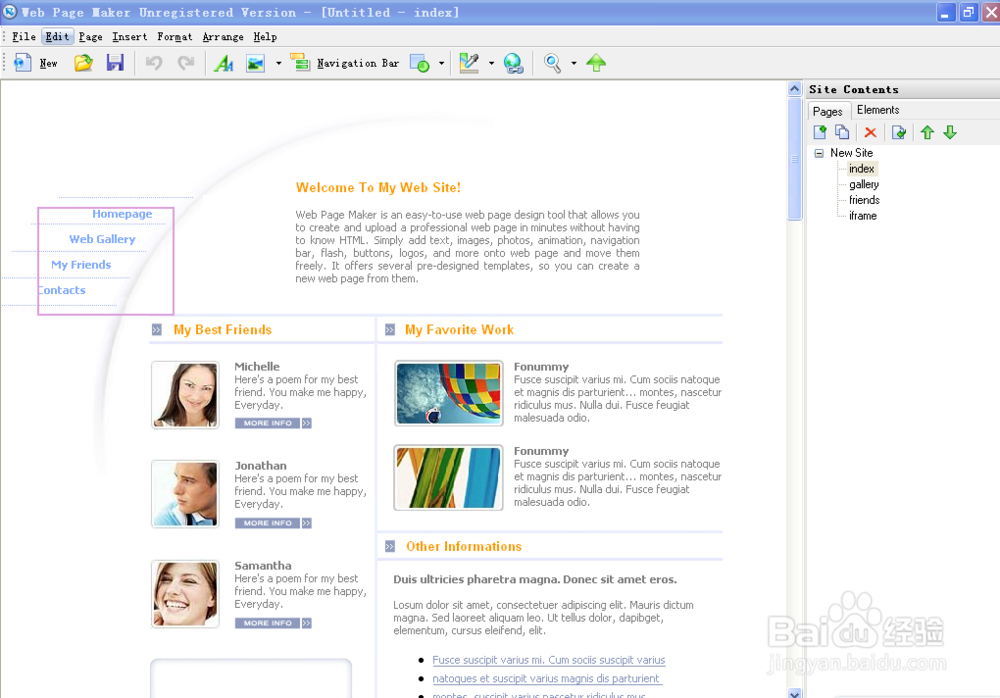Click the pencil edit tool icon
The height and width of the screenshot is (698, 1000).
(x=469, y=63)
